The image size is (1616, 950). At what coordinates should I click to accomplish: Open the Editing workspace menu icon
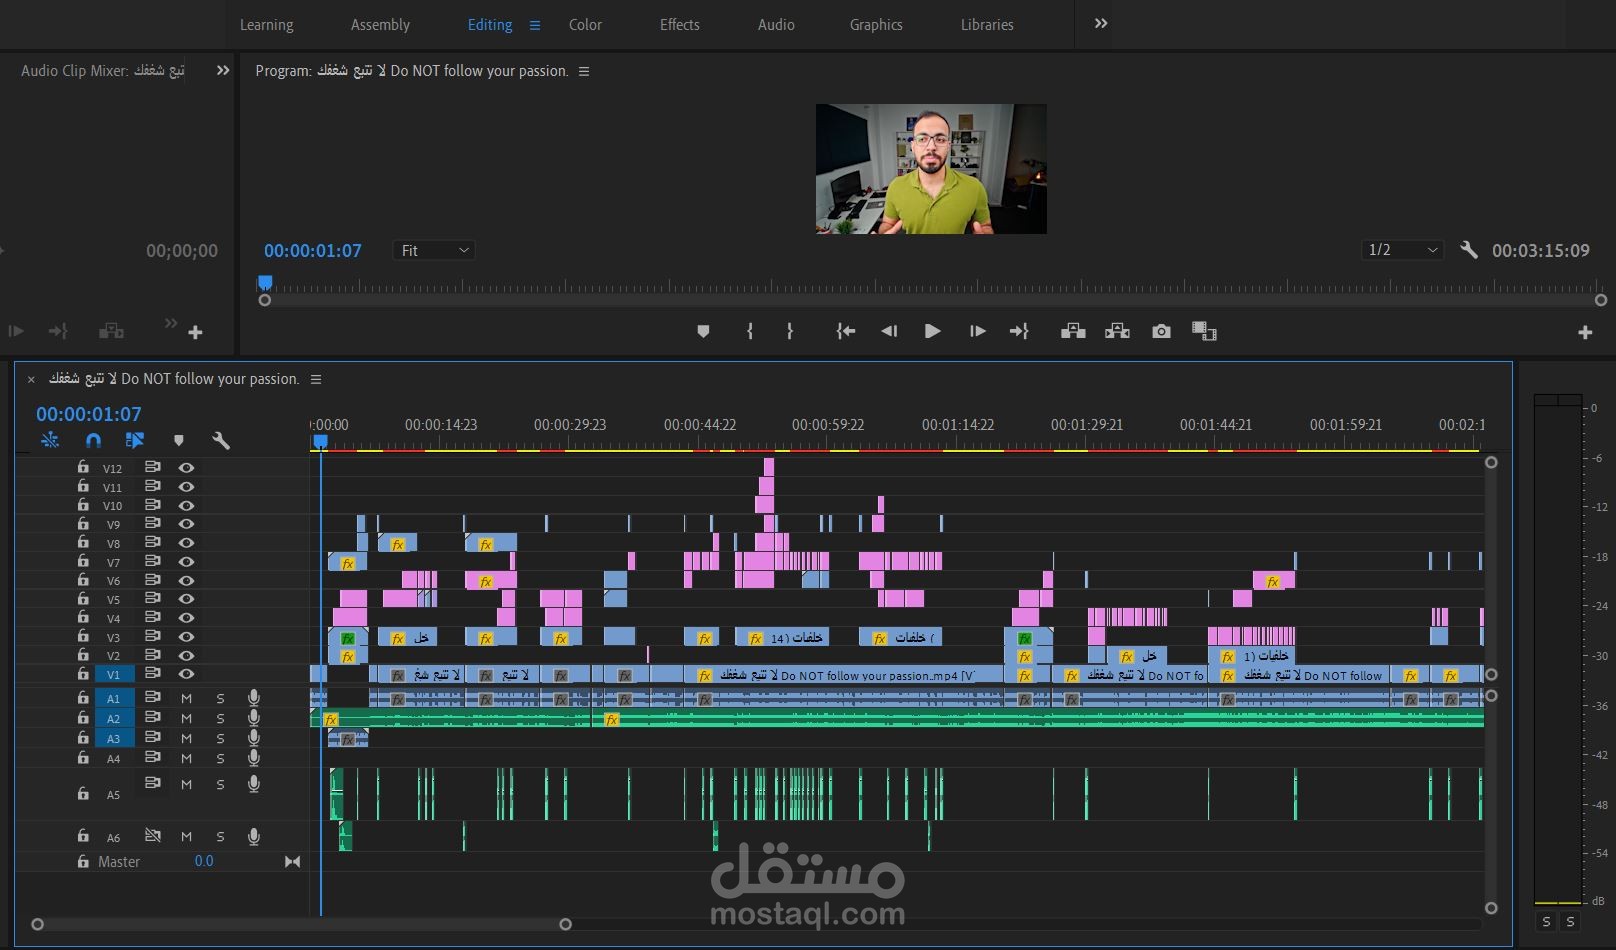(x=535, y=25)
